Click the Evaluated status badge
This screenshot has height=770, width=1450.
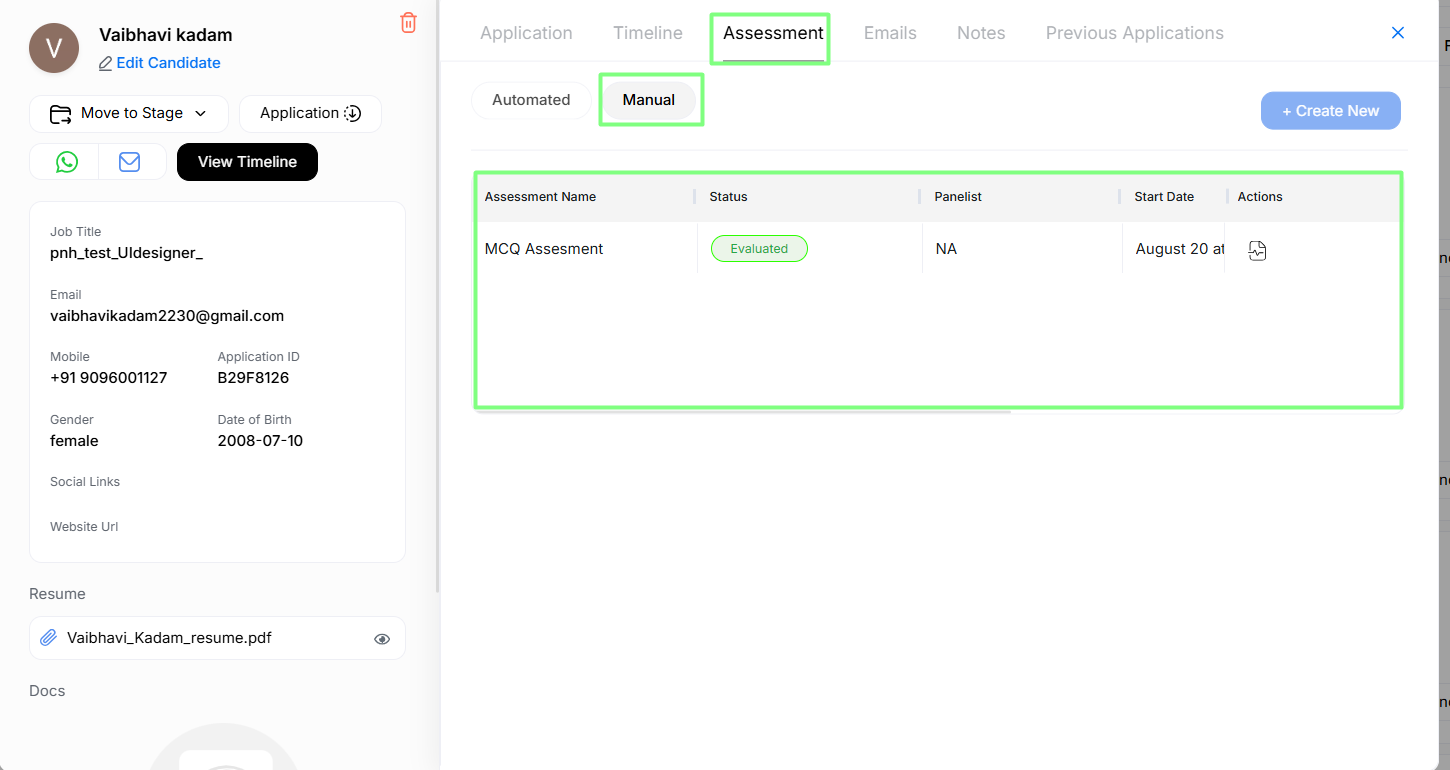coord(759,249)
